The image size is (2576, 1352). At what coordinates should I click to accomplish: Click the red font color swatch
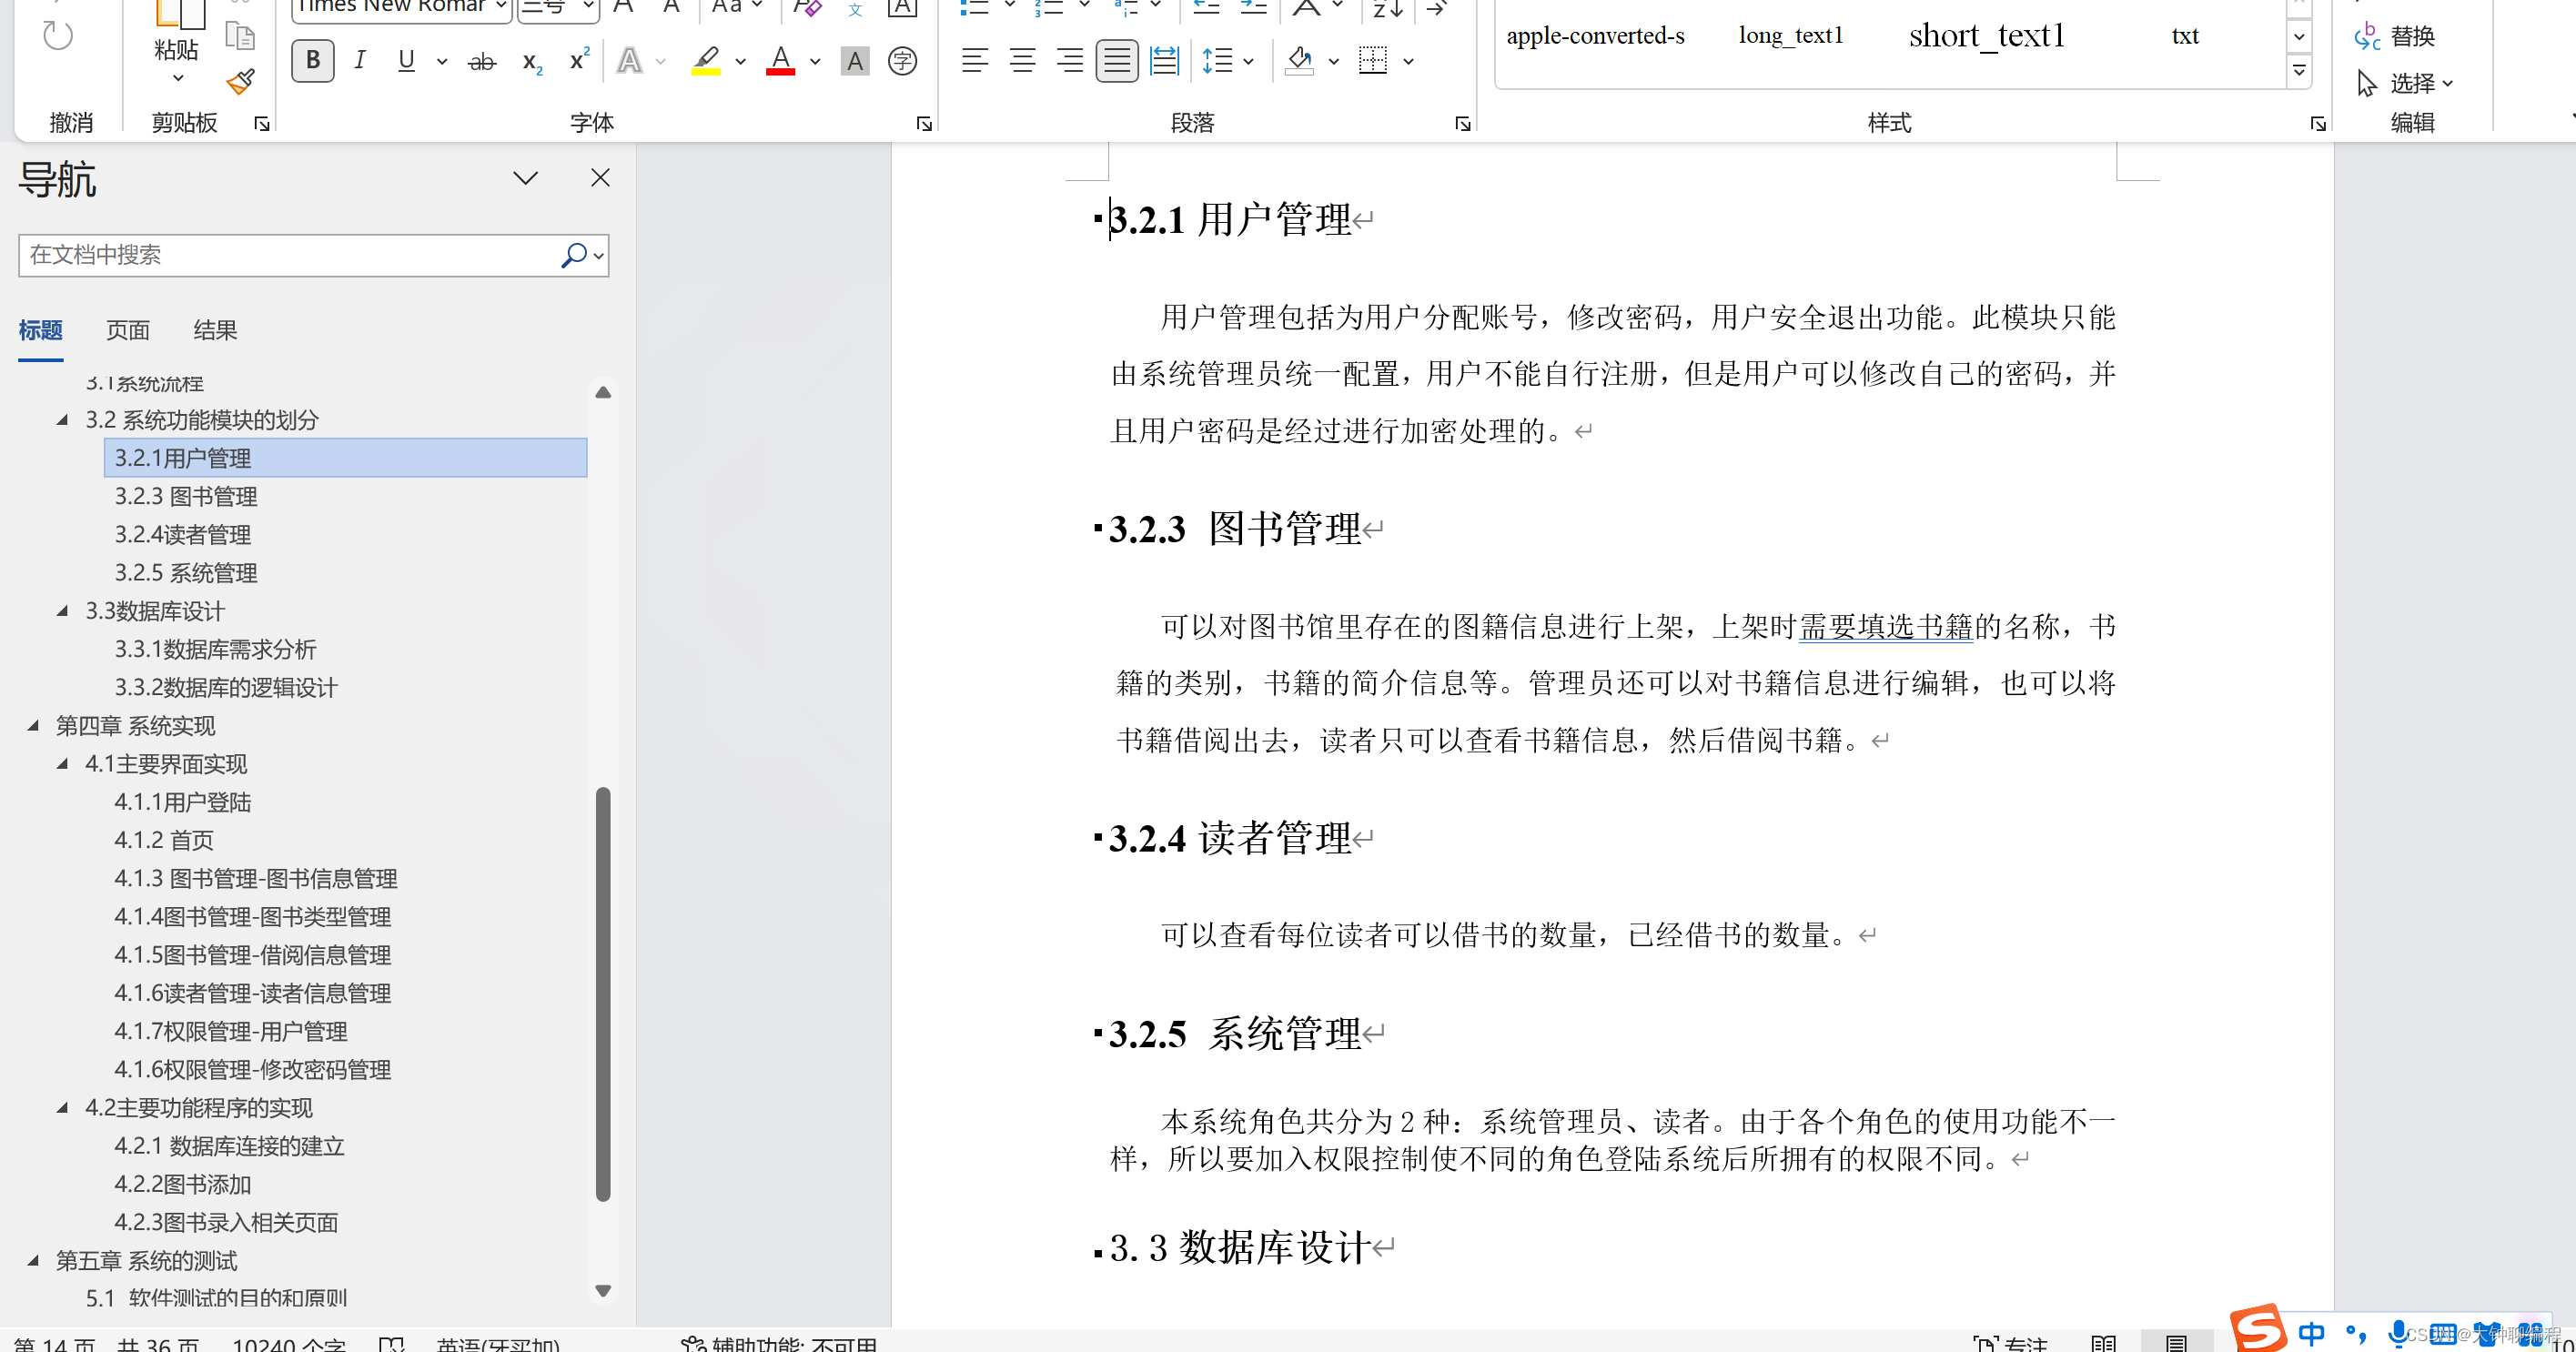(x=780, y=62)
